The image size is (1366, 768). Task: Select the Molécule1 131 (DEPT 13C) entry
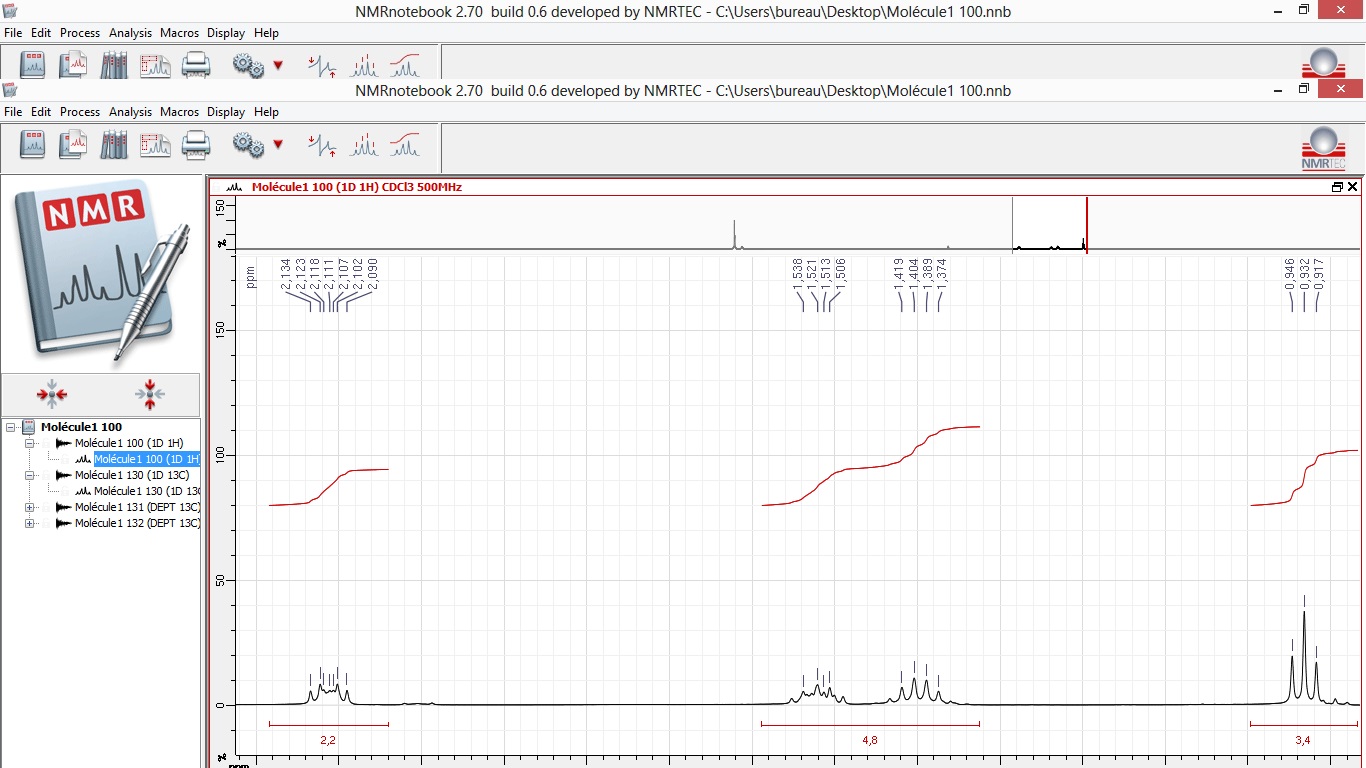point(137,507)
